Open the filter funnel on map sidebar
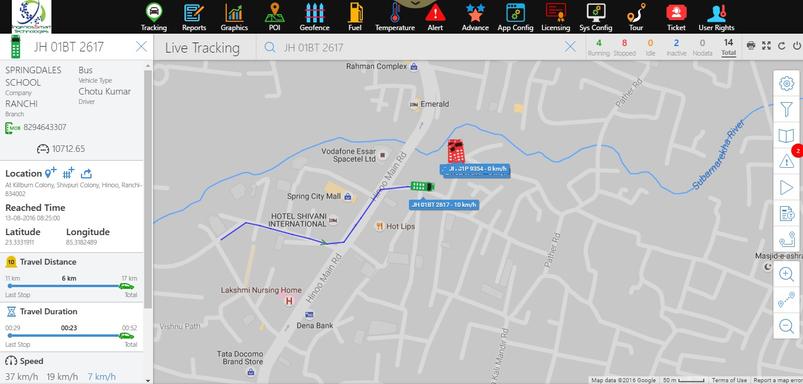The width and height of the screenshot is (803, 384). click(x=786, y=109)
